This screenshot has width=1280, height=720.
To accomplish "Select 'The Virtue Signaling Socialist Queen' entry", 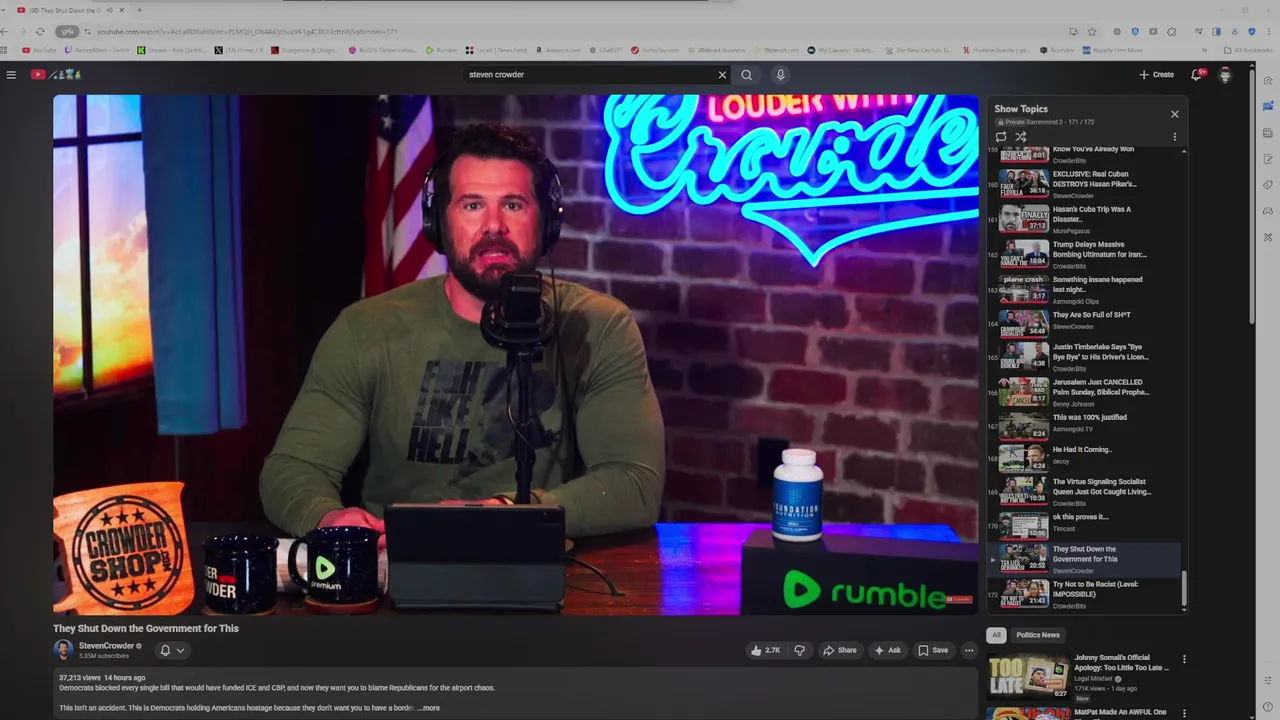I will coord(1086,492).
